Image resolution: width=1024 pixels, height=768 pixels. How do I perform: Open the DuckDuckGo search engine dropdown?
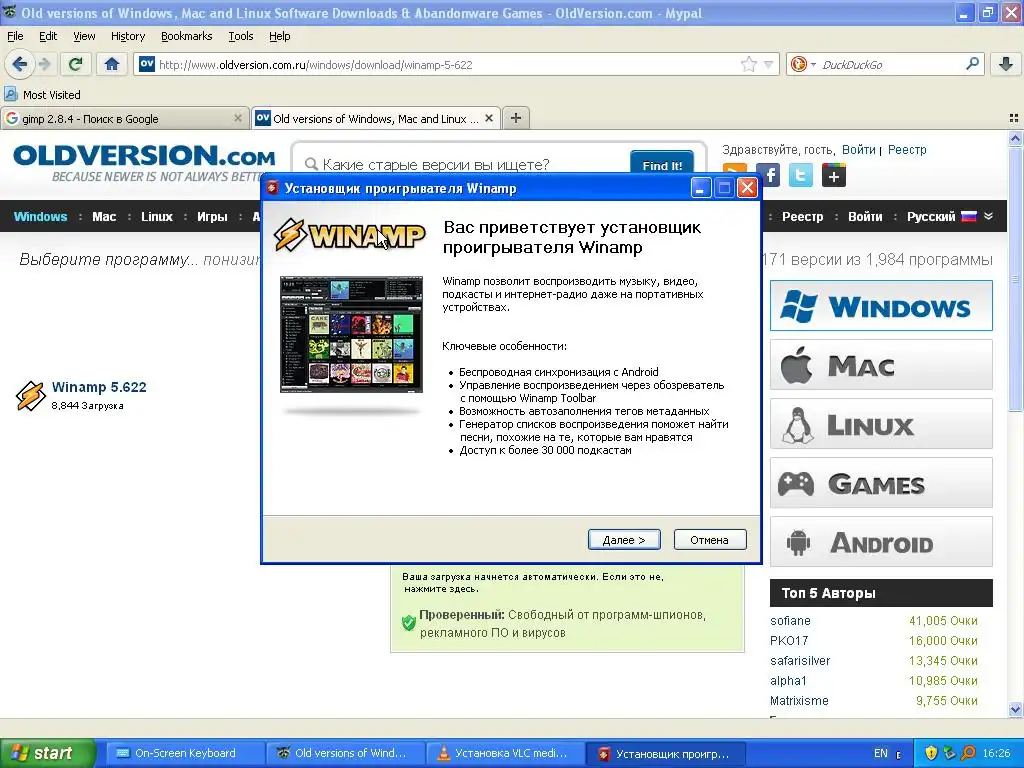click(813, 64)
